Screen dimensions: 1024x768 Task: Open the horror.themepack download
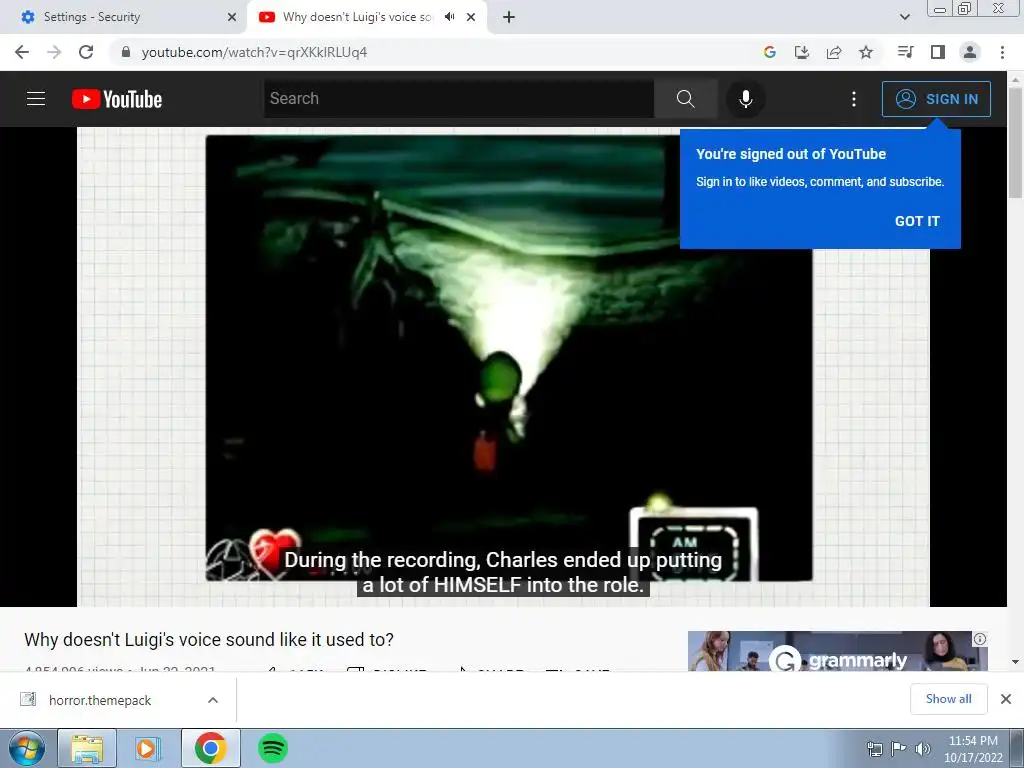point(99,700)
